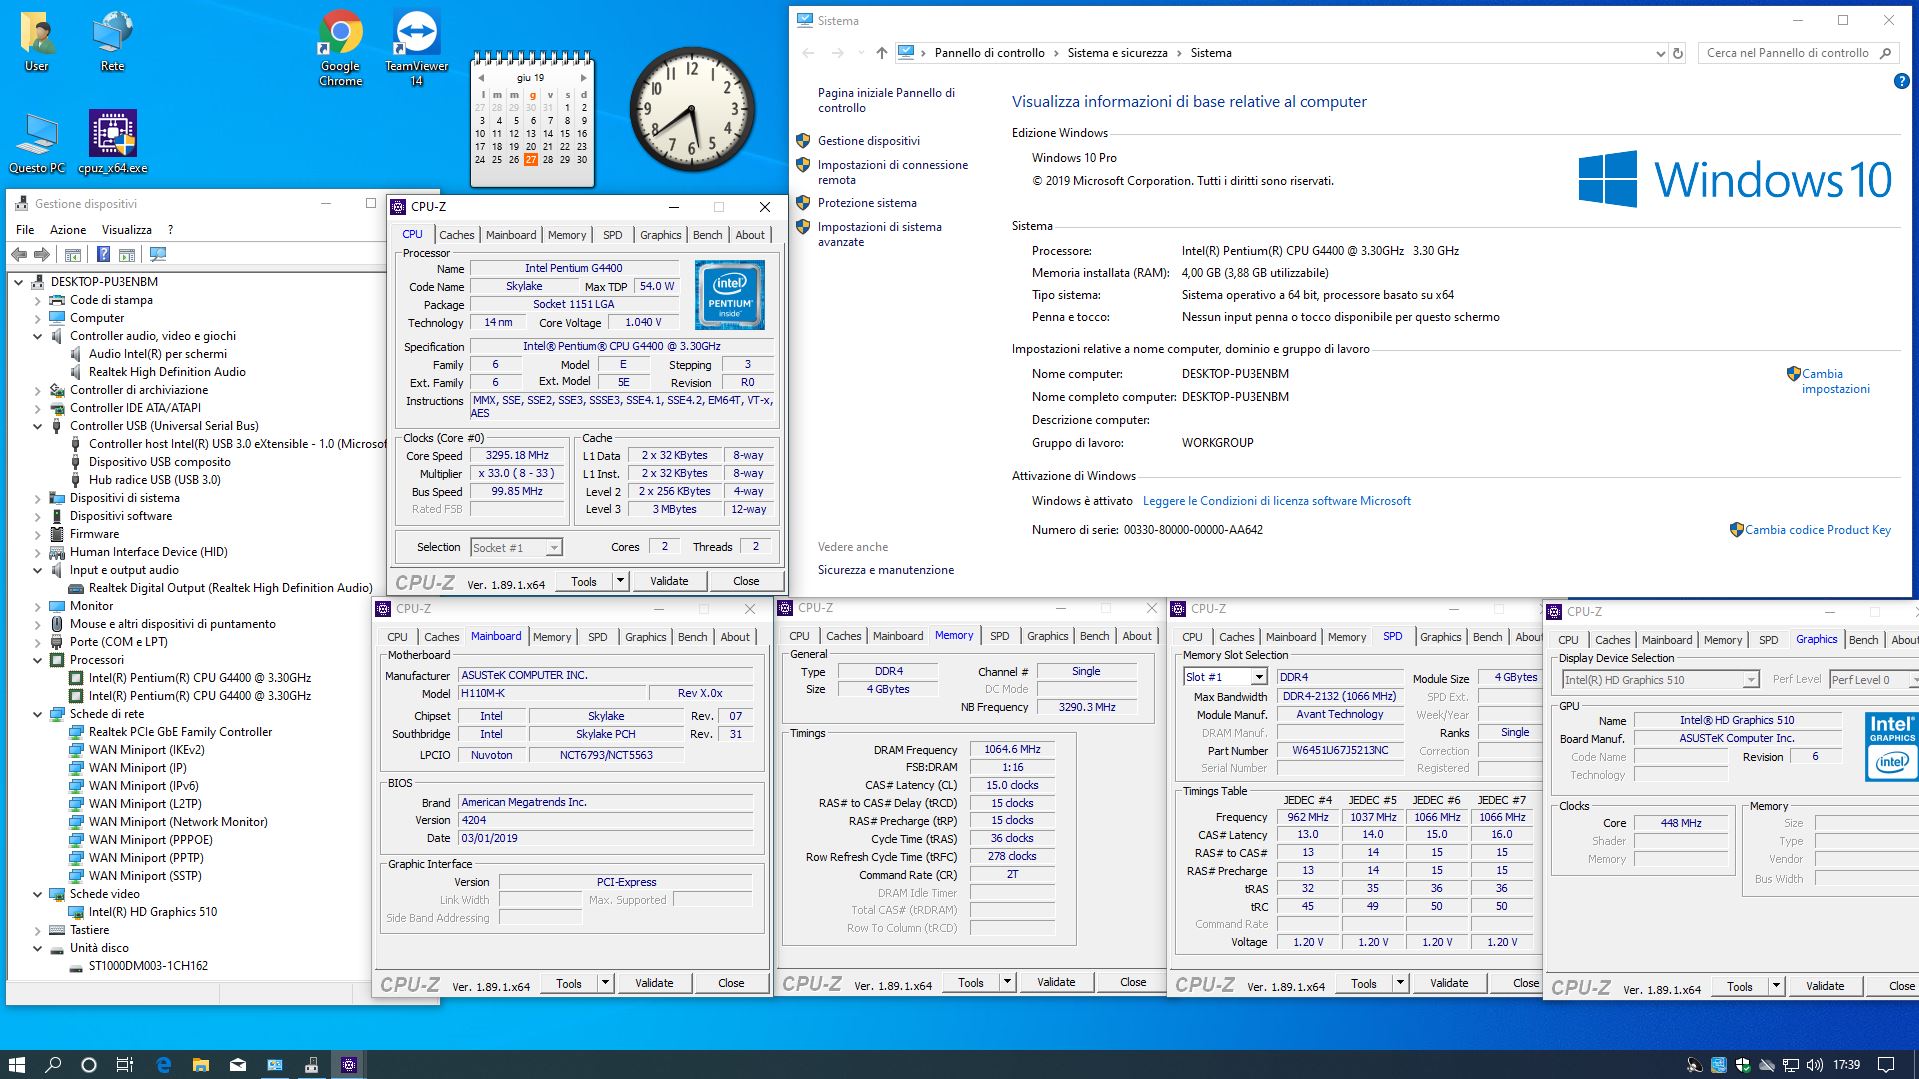Launch Google Chrome from the desktop
The width and height of the screenshot is (1919, 1079).
[x=341, y=48]
